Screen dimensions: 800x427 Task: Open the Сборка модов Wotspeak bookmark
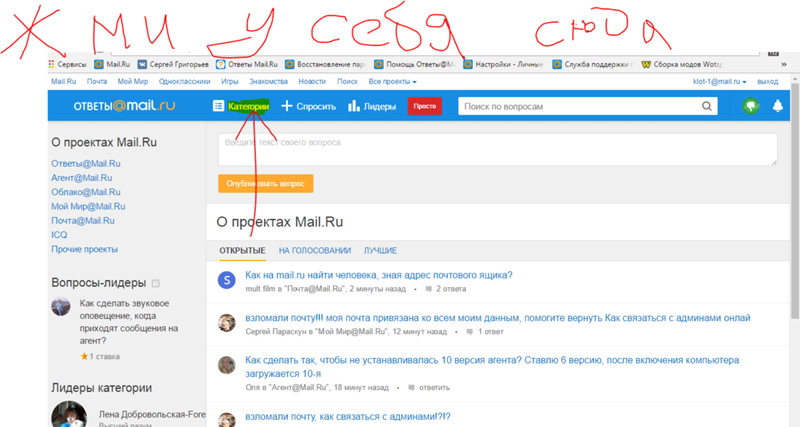coord(682,64)
